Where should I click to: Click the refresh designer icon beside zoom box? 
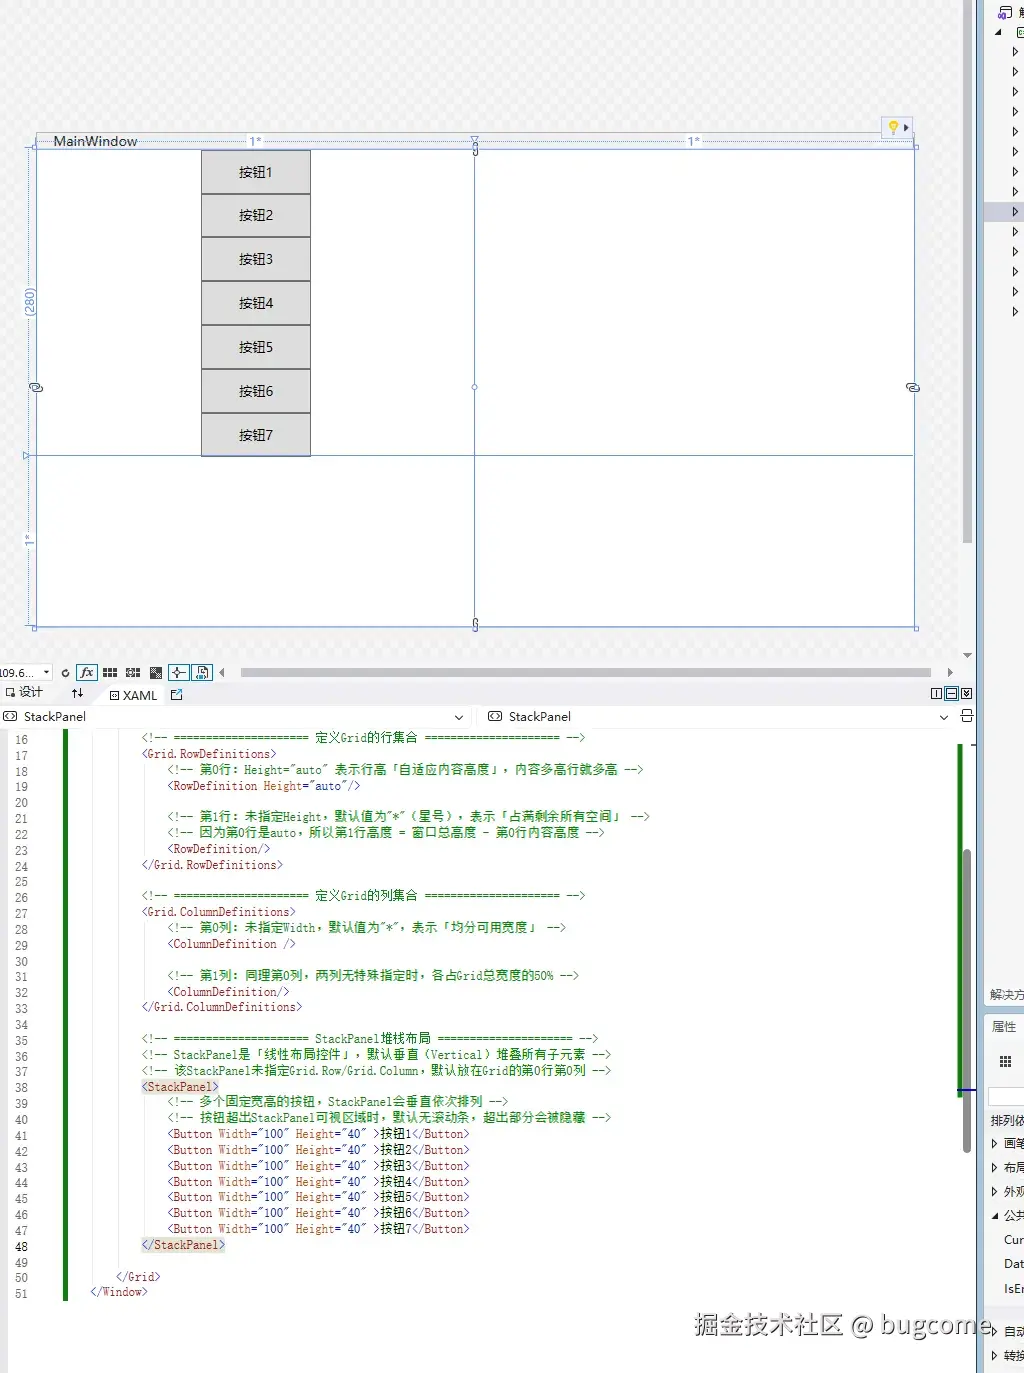click(66, 673)
